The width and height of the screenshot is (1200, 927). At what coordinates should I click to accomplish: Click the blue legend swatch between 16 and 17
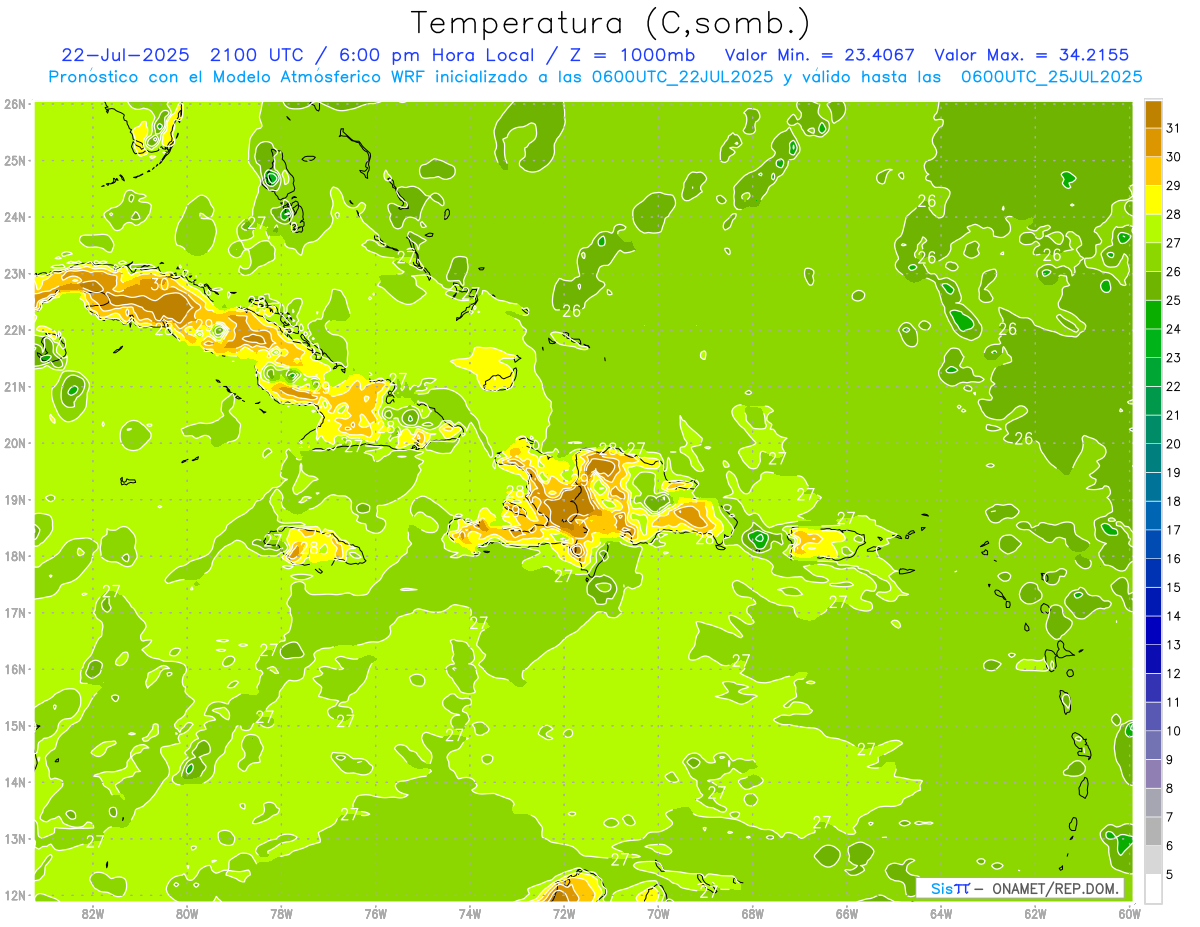(1154, 544)
